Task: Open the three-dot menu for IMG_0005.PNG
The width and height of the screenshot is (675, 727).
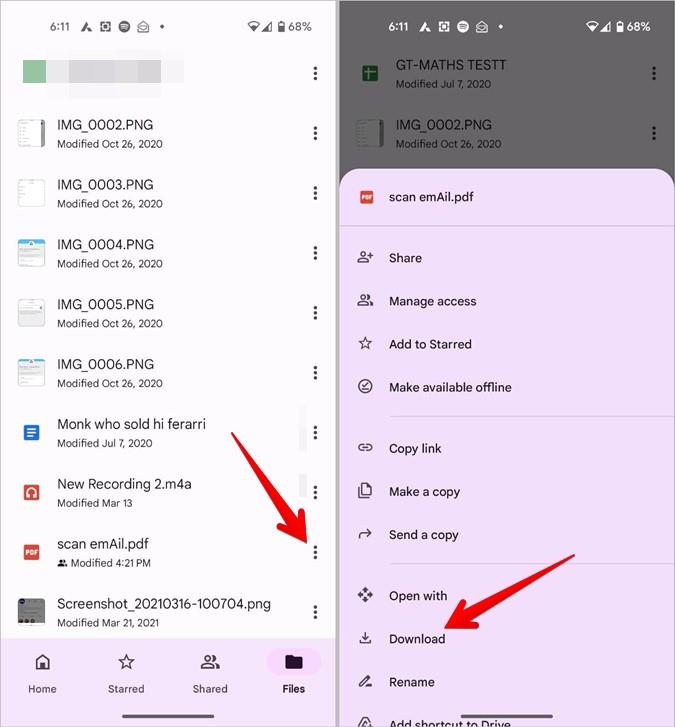Action: tap(315, 313)
